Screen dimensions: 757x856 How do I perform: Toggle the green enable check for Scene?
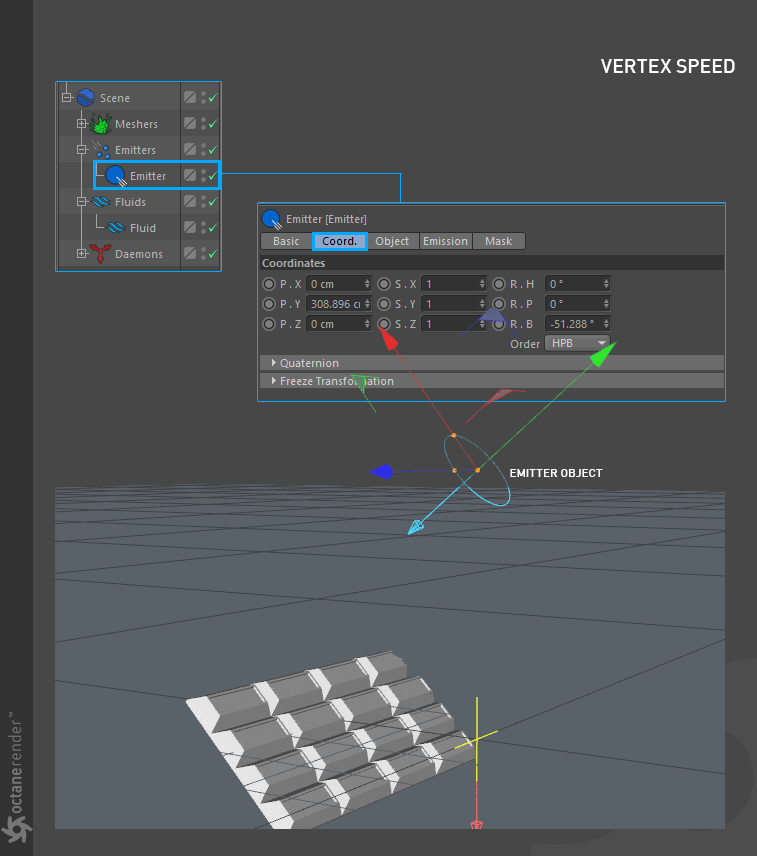tap(213, 98)
